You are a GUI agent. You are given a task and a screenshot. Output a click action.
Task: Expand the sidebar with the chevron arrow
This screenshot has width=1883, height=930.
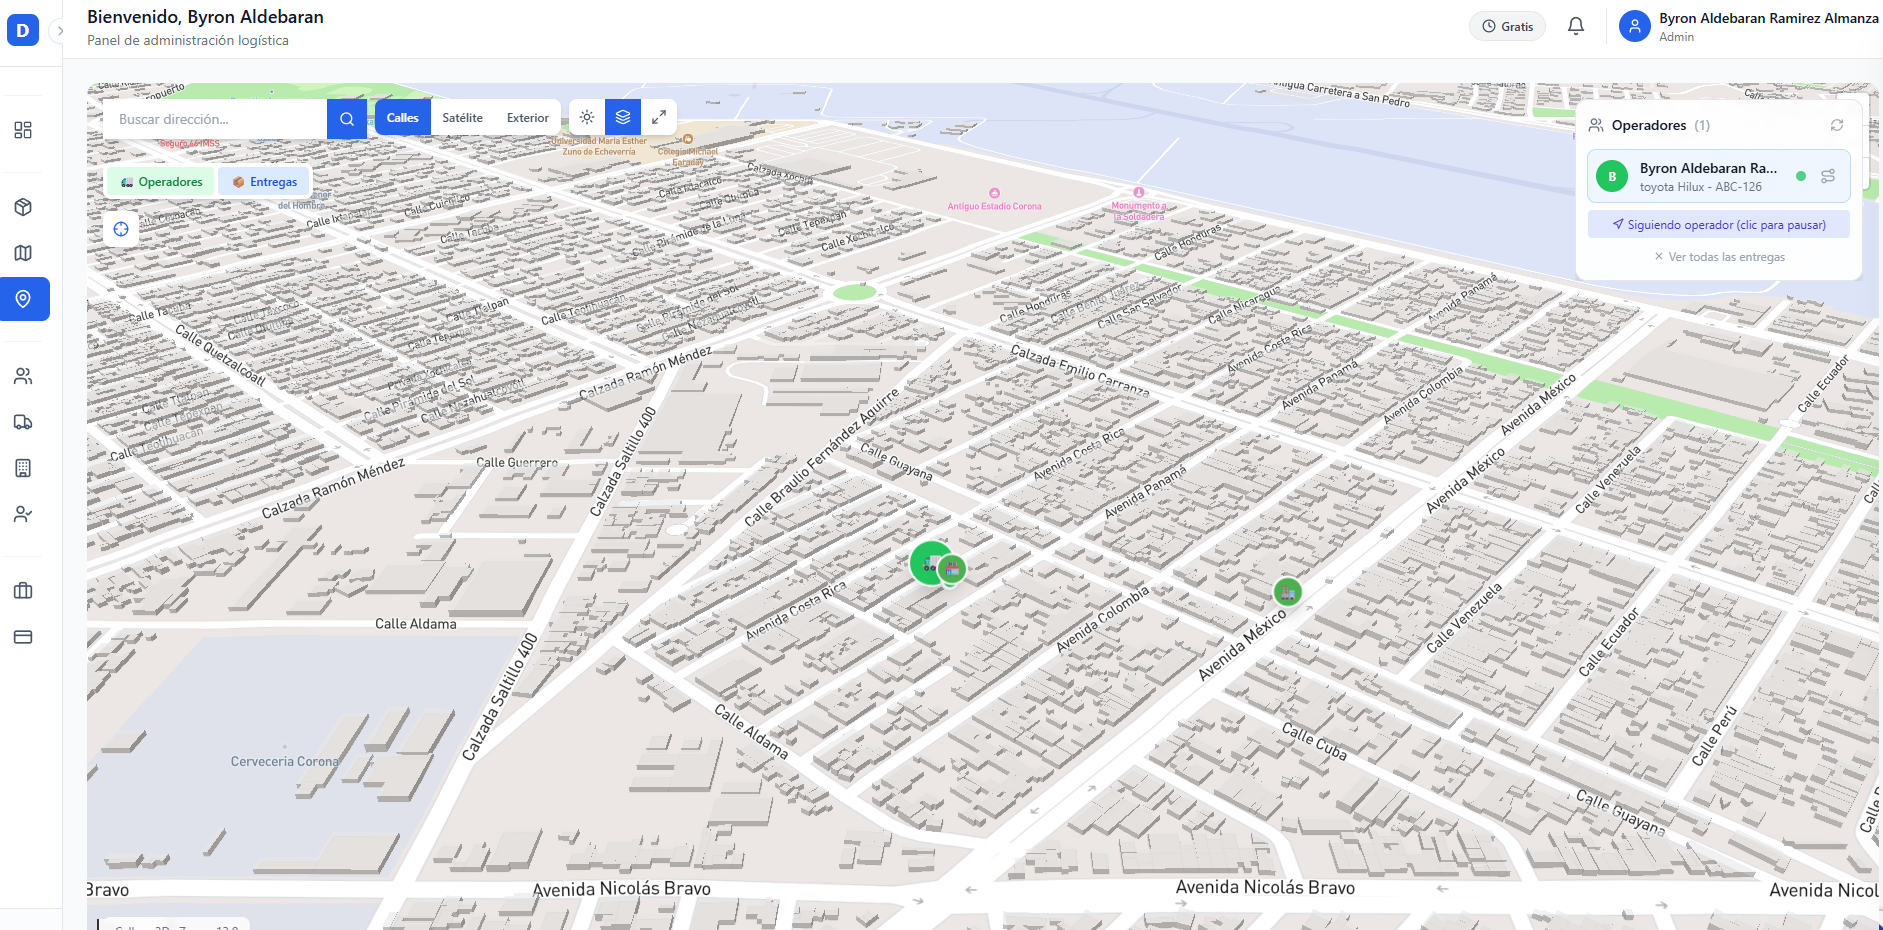tap(60, 31)
